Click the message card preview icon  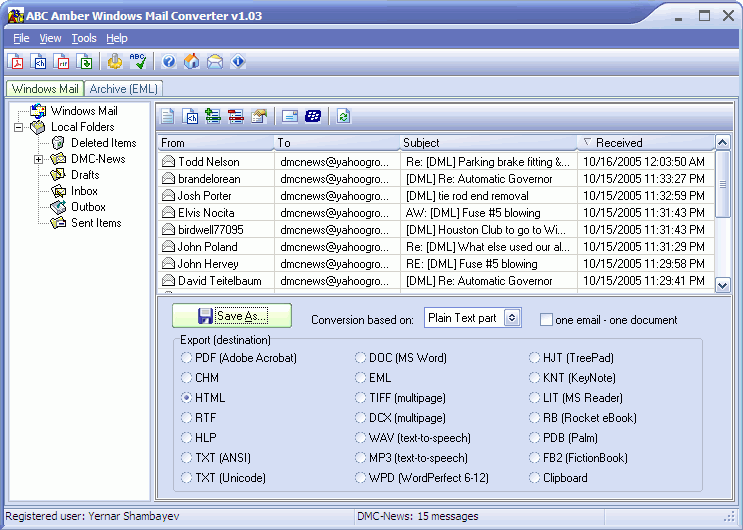290,116
